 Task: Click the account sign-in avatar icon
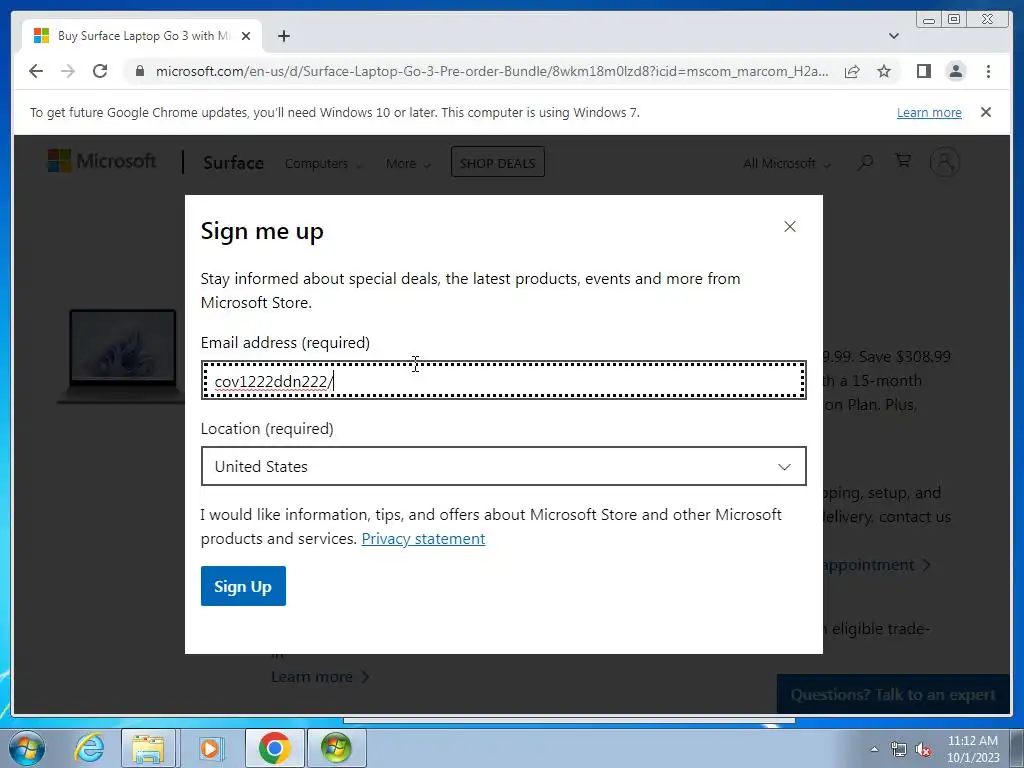coord(944,162)
